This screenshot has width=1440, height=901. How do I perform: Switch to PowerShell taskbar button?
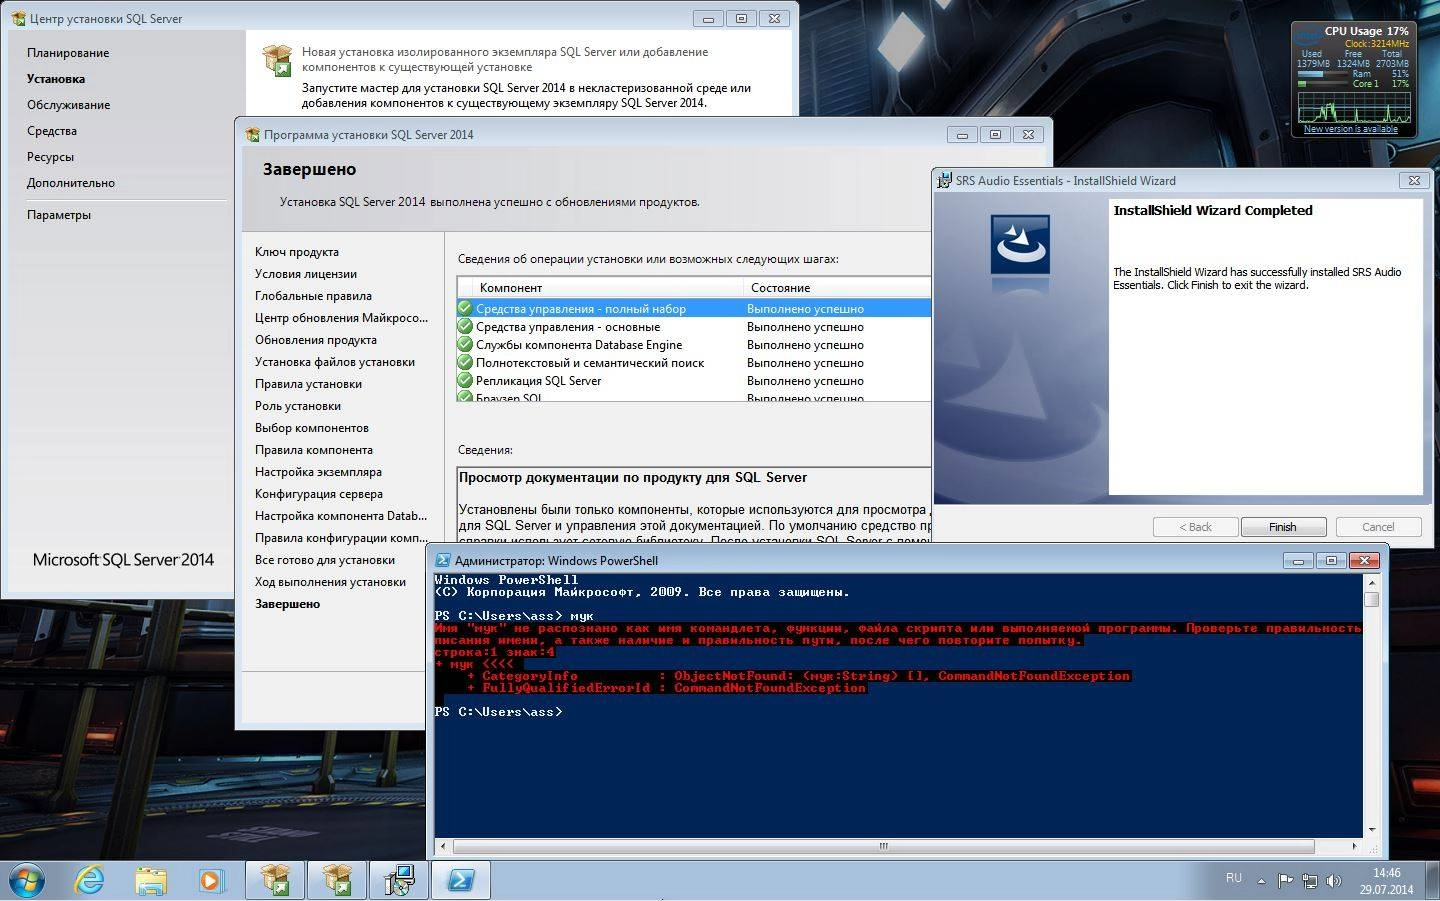tap(461, 880)
